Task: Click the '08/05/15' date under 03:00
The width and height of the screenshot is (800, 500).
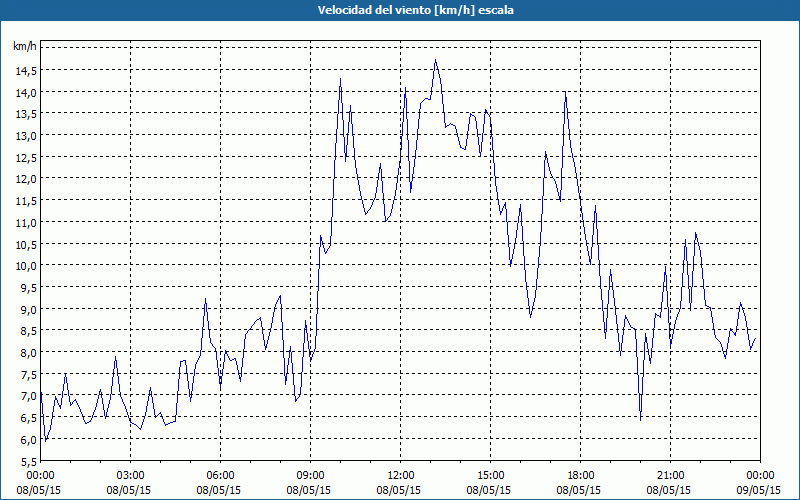Action: tap(129, 490)
